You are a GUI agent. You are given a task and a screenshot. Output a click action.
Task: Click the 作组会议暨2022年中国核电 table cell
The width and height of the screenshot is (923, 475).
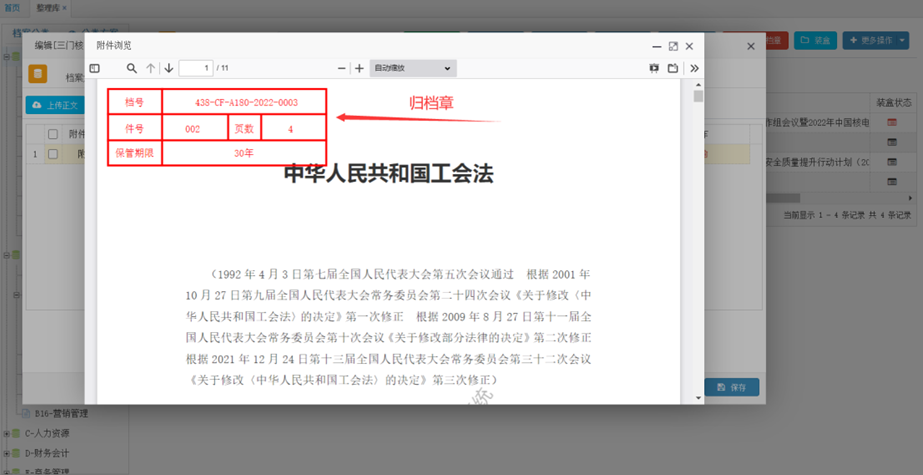click(818, 122)
